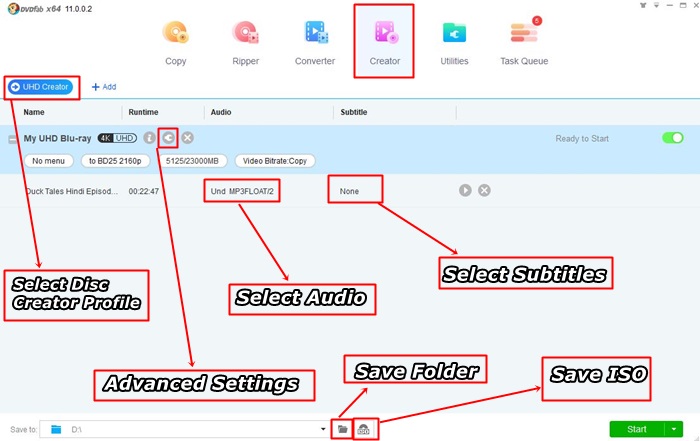Open the to BD25 2160p output option
Viewport: 700px width, 441px height.
click(x=115, y=161)
